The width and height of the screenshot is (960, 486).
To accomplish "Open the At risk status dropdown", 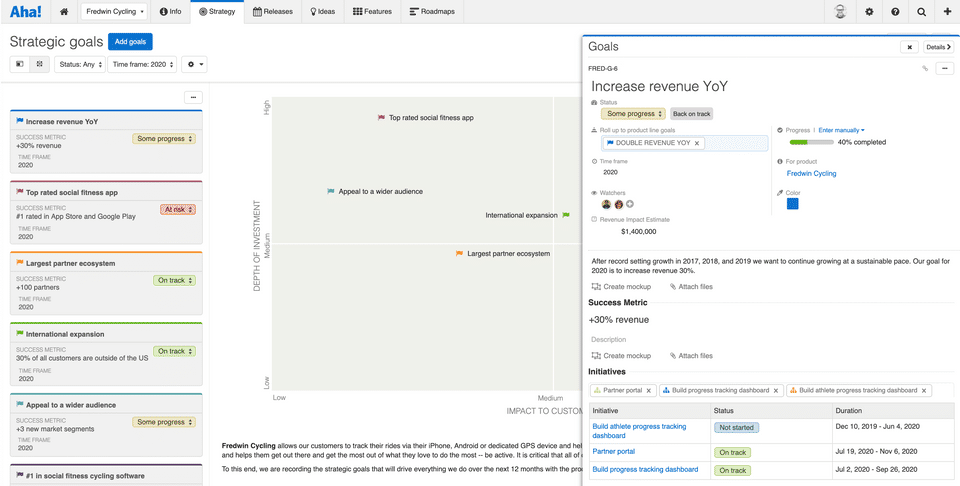I will 178,209.
